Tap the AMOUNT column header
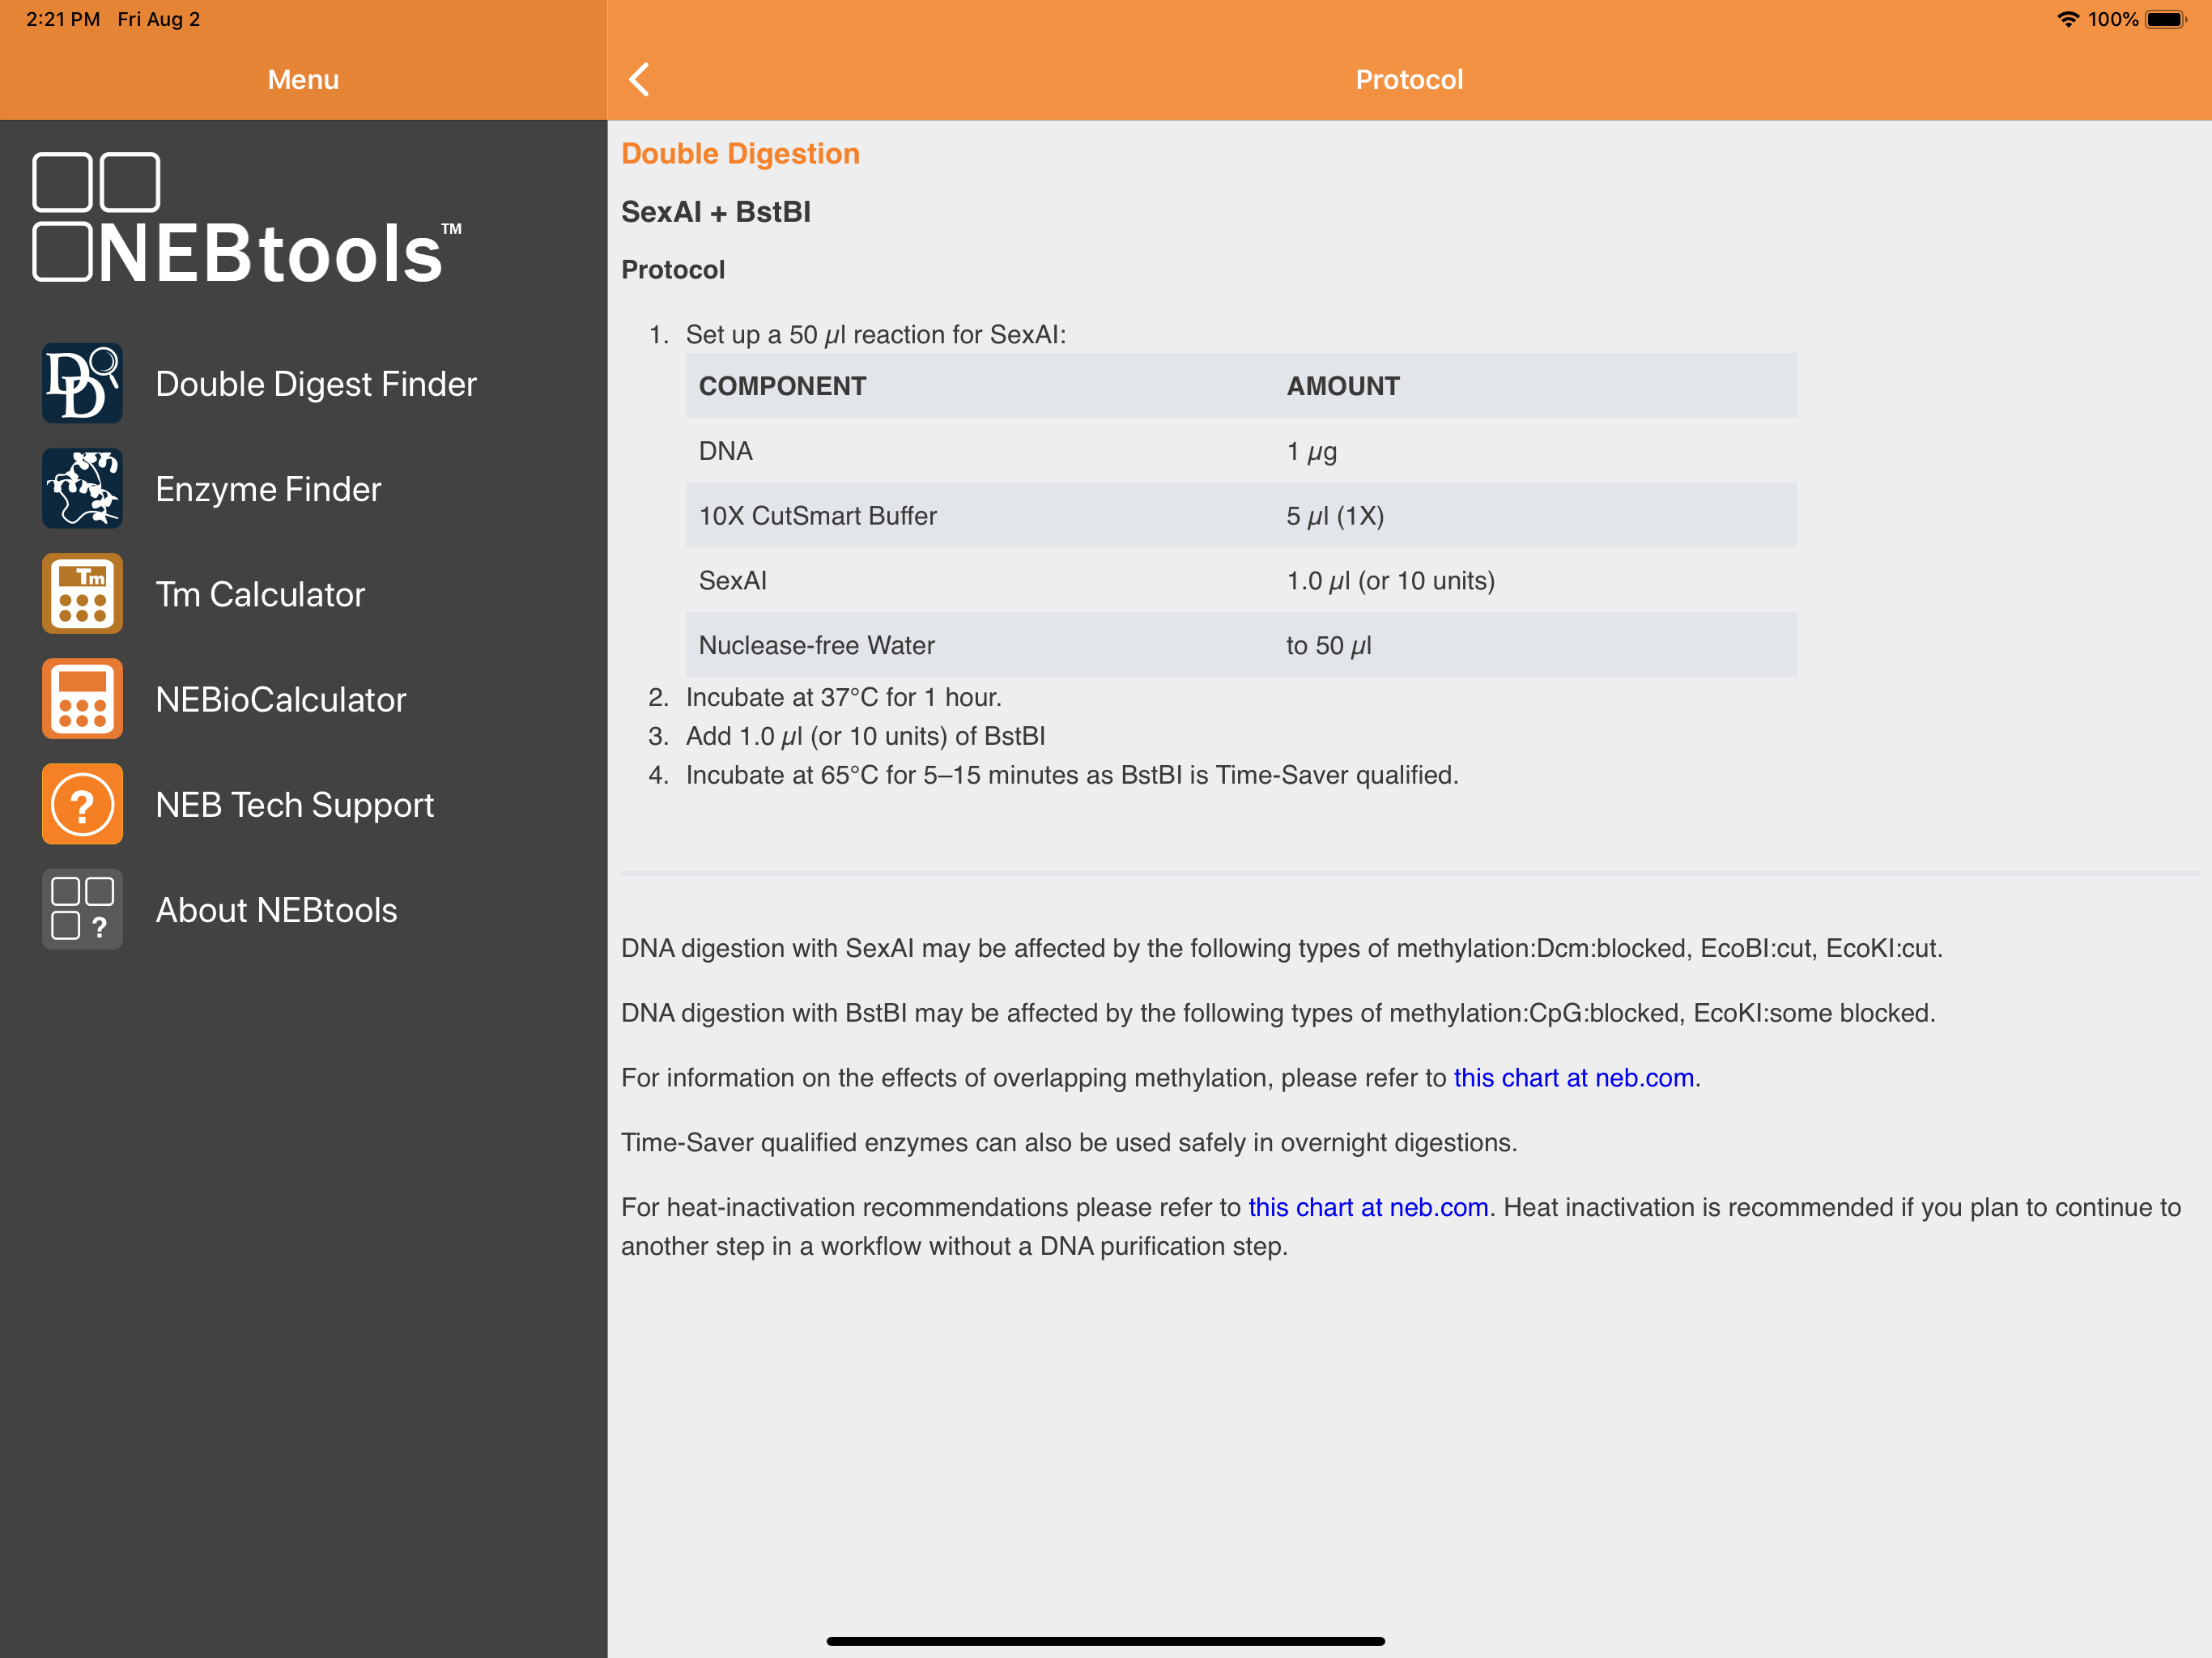This screenshot has height=1658, width=2212. pyautogui.click(x=1343, y=386)
